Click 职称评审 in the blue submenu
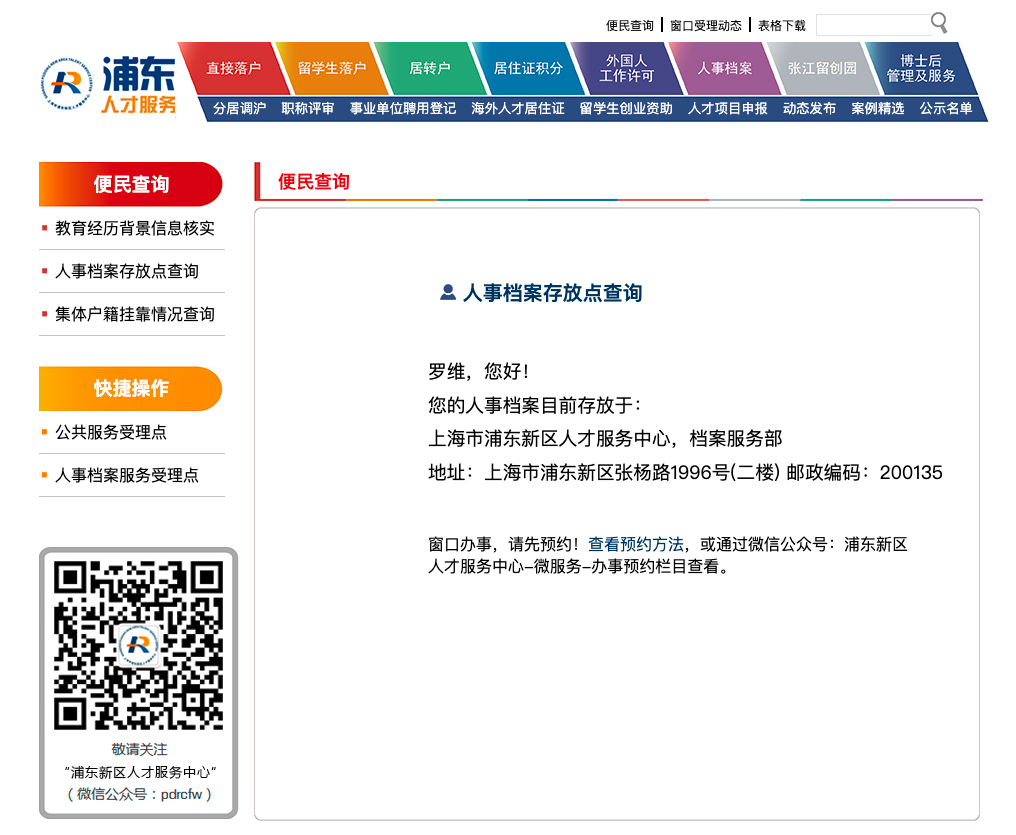 (x=308, y=108)
